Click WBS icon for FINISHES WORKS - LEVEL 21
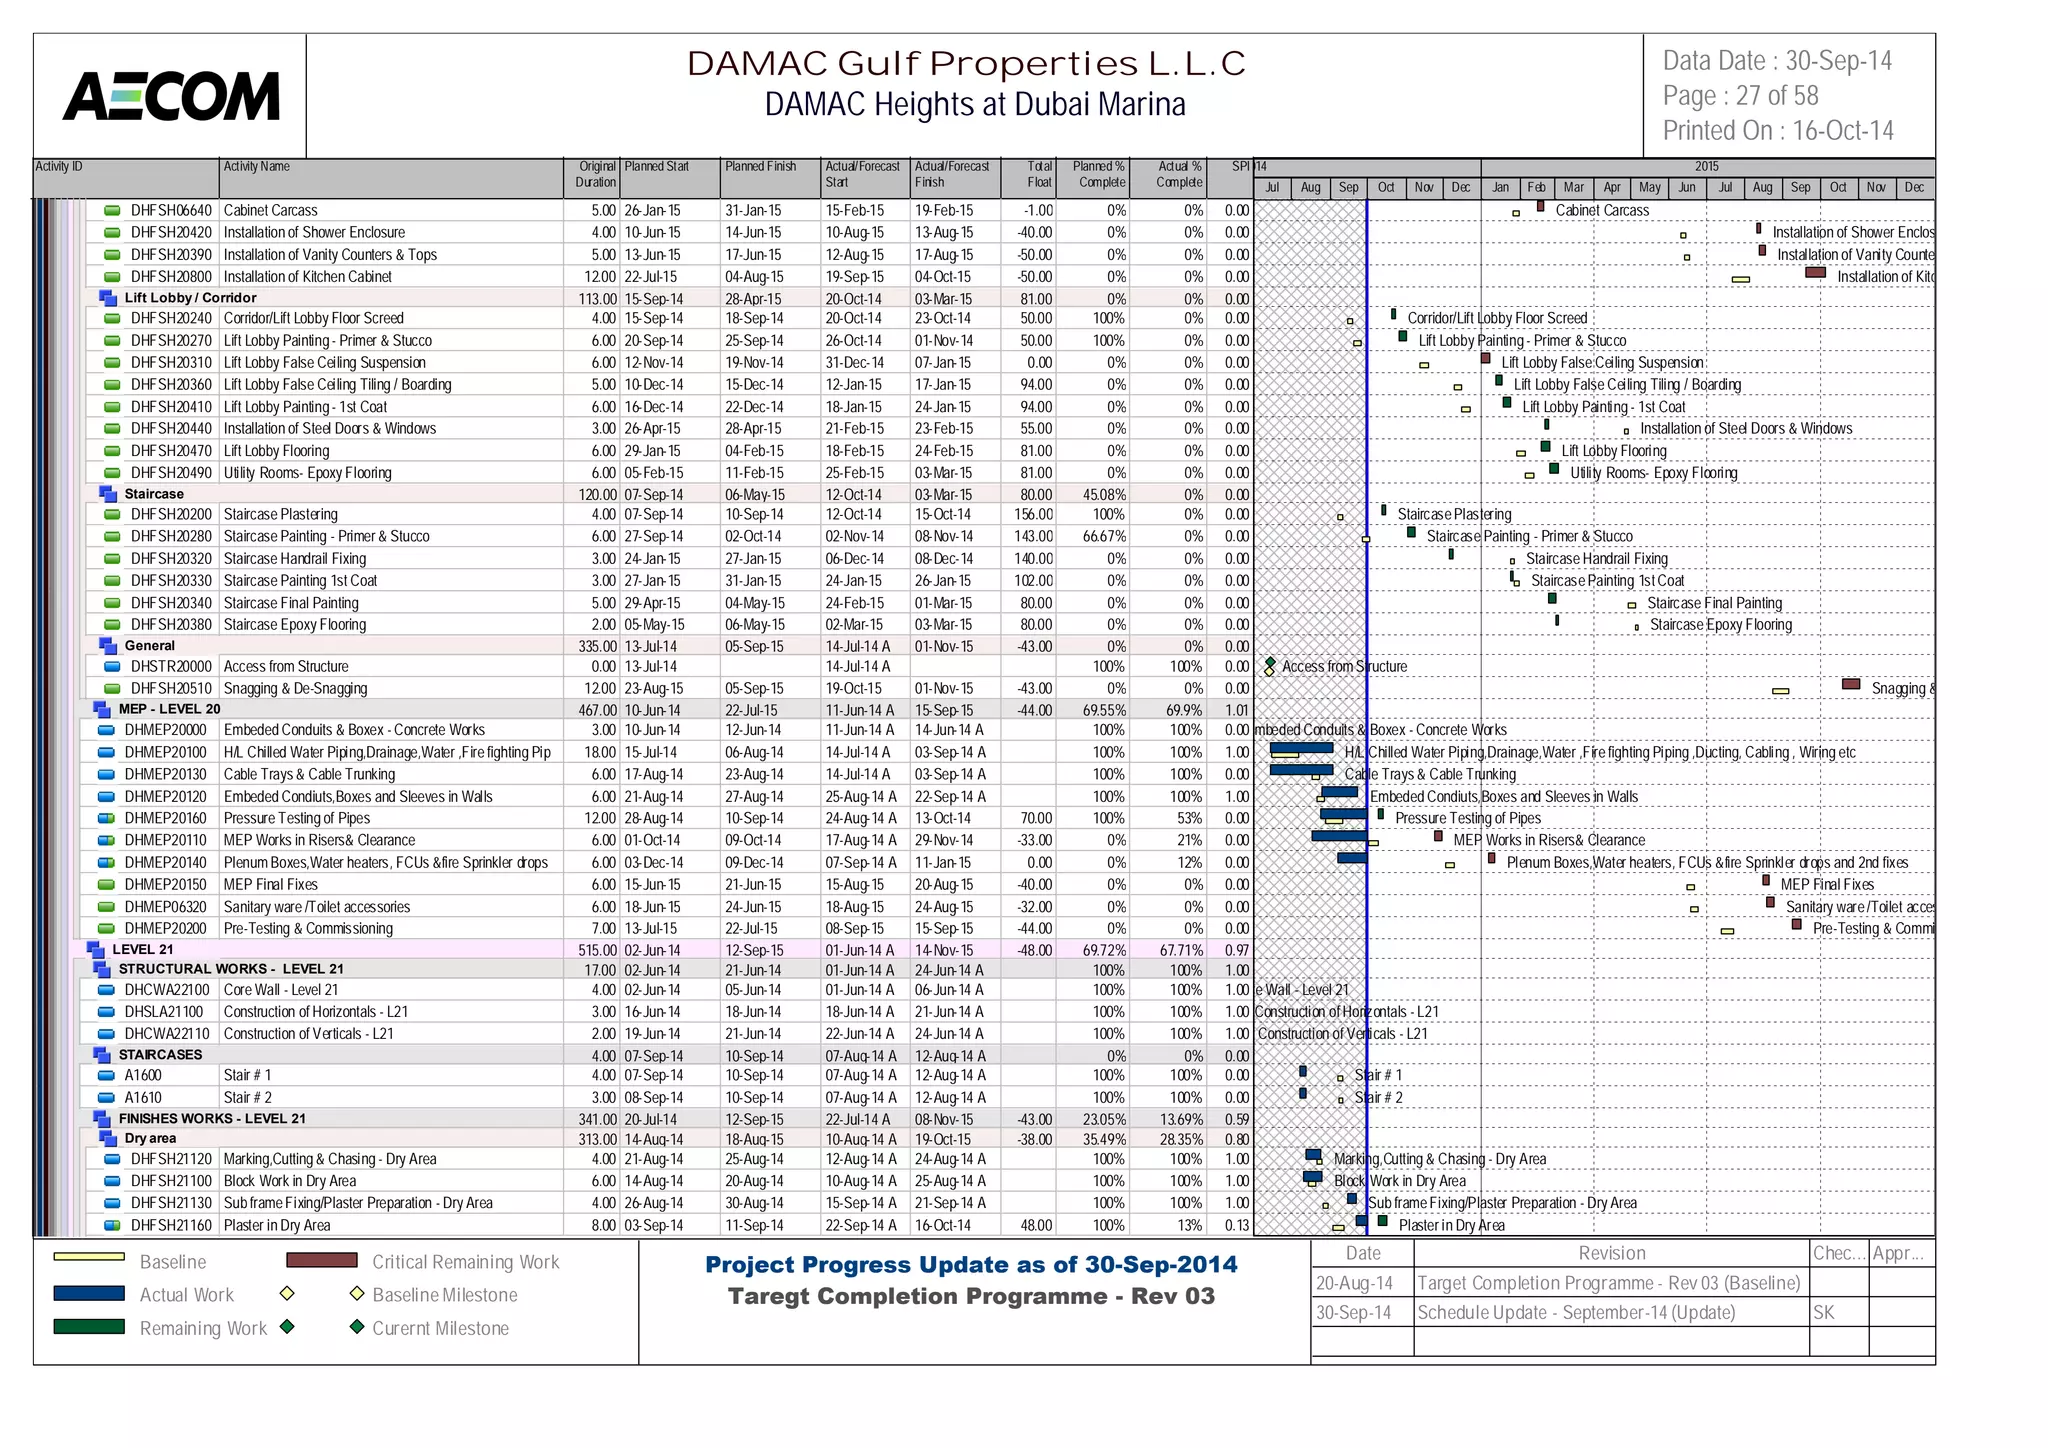This screenshot has width=2048, height=1448. pyautogui.click(x=102, y=1119)
